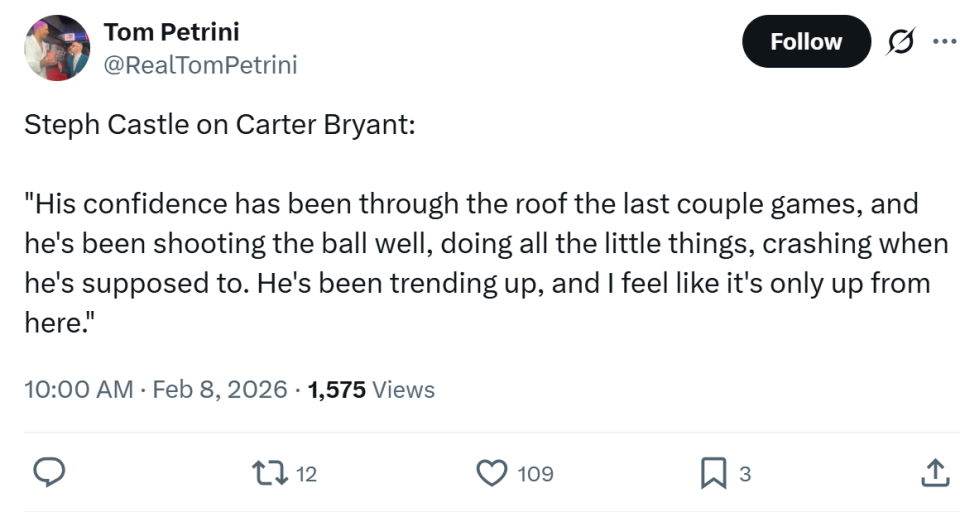Click the 10:00 AM timestamp
The image size is (960, 512).
tap(78, 389)
